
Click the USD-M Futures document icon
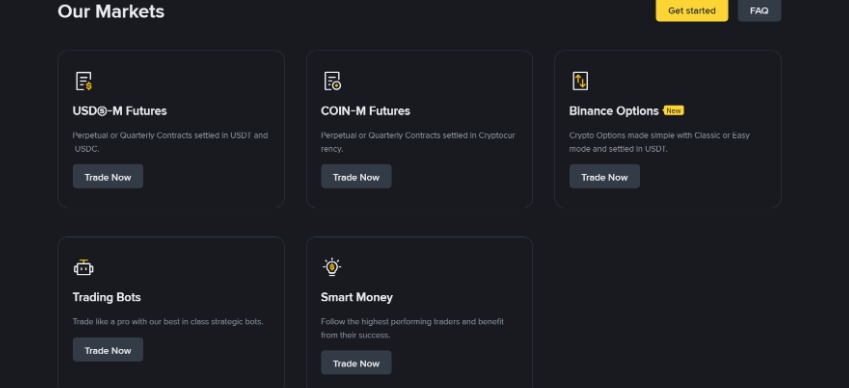tap(83, 81)
